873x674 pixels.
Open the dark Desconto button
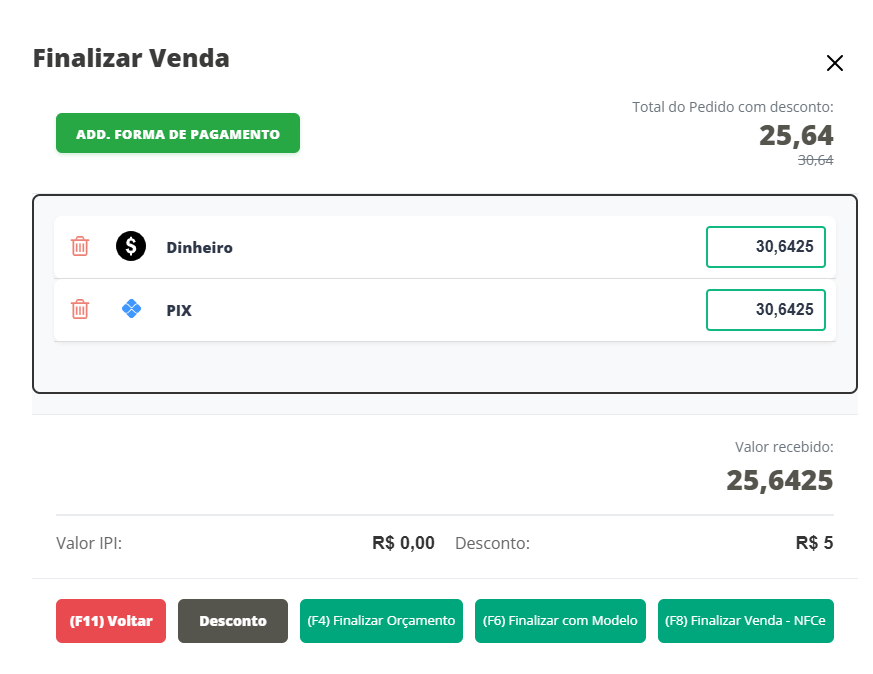pos(233,621)
